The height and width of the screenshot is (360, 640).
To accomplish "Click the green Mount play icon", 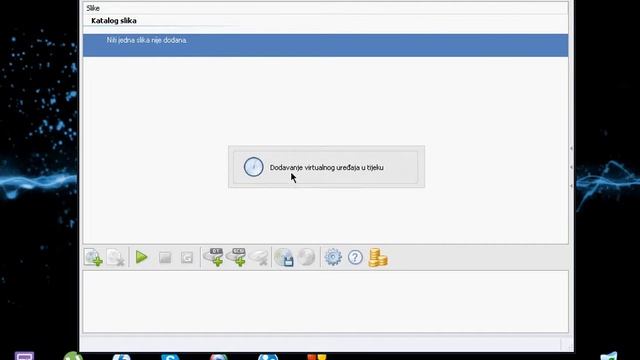I will click(142, 257).
